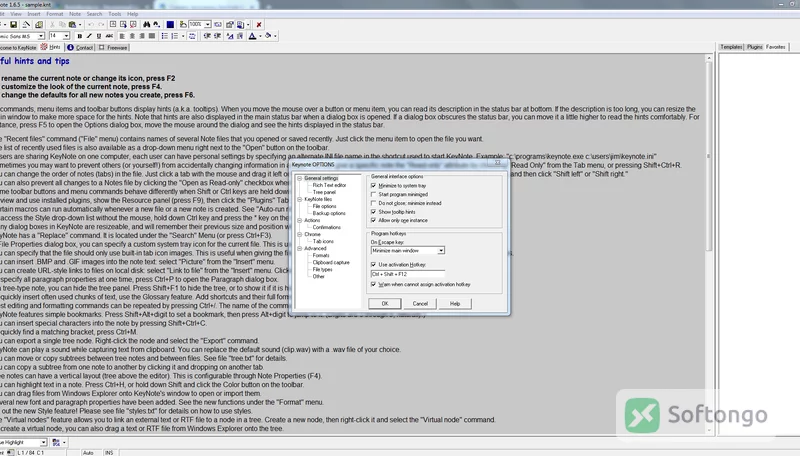
Task: Click the Cancel button in the dialog
Action: [420, 303]
